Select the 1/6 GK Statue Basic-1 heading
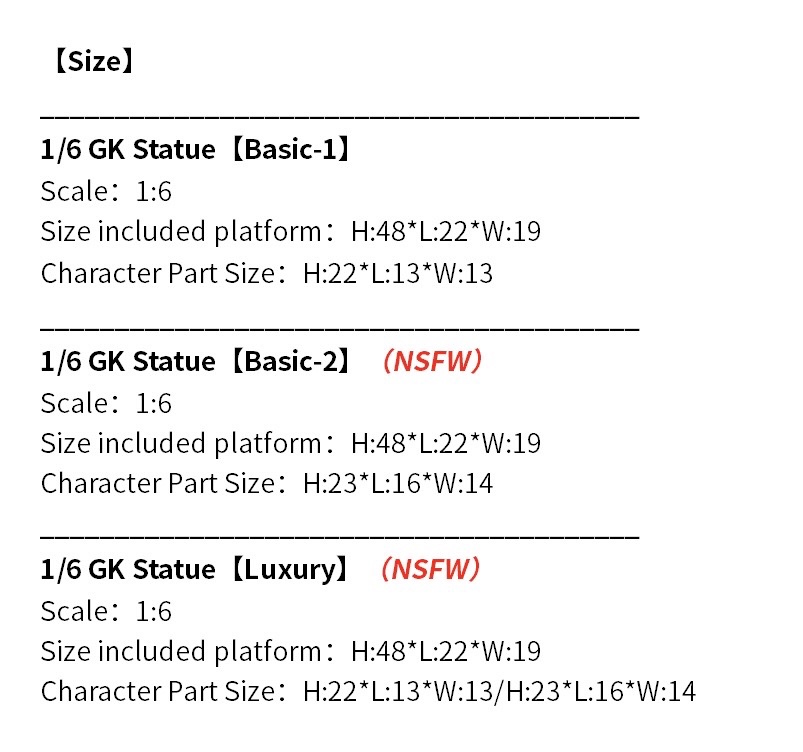 [197, 151]
